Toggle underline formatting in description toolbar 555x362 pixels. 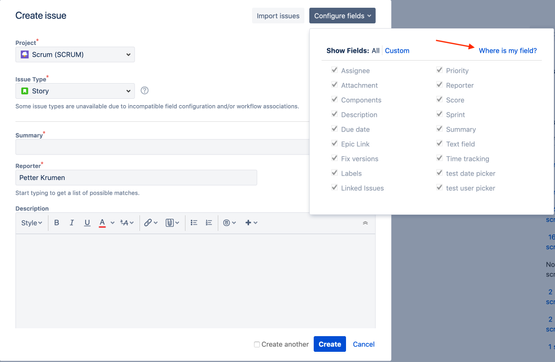[87, 223]
